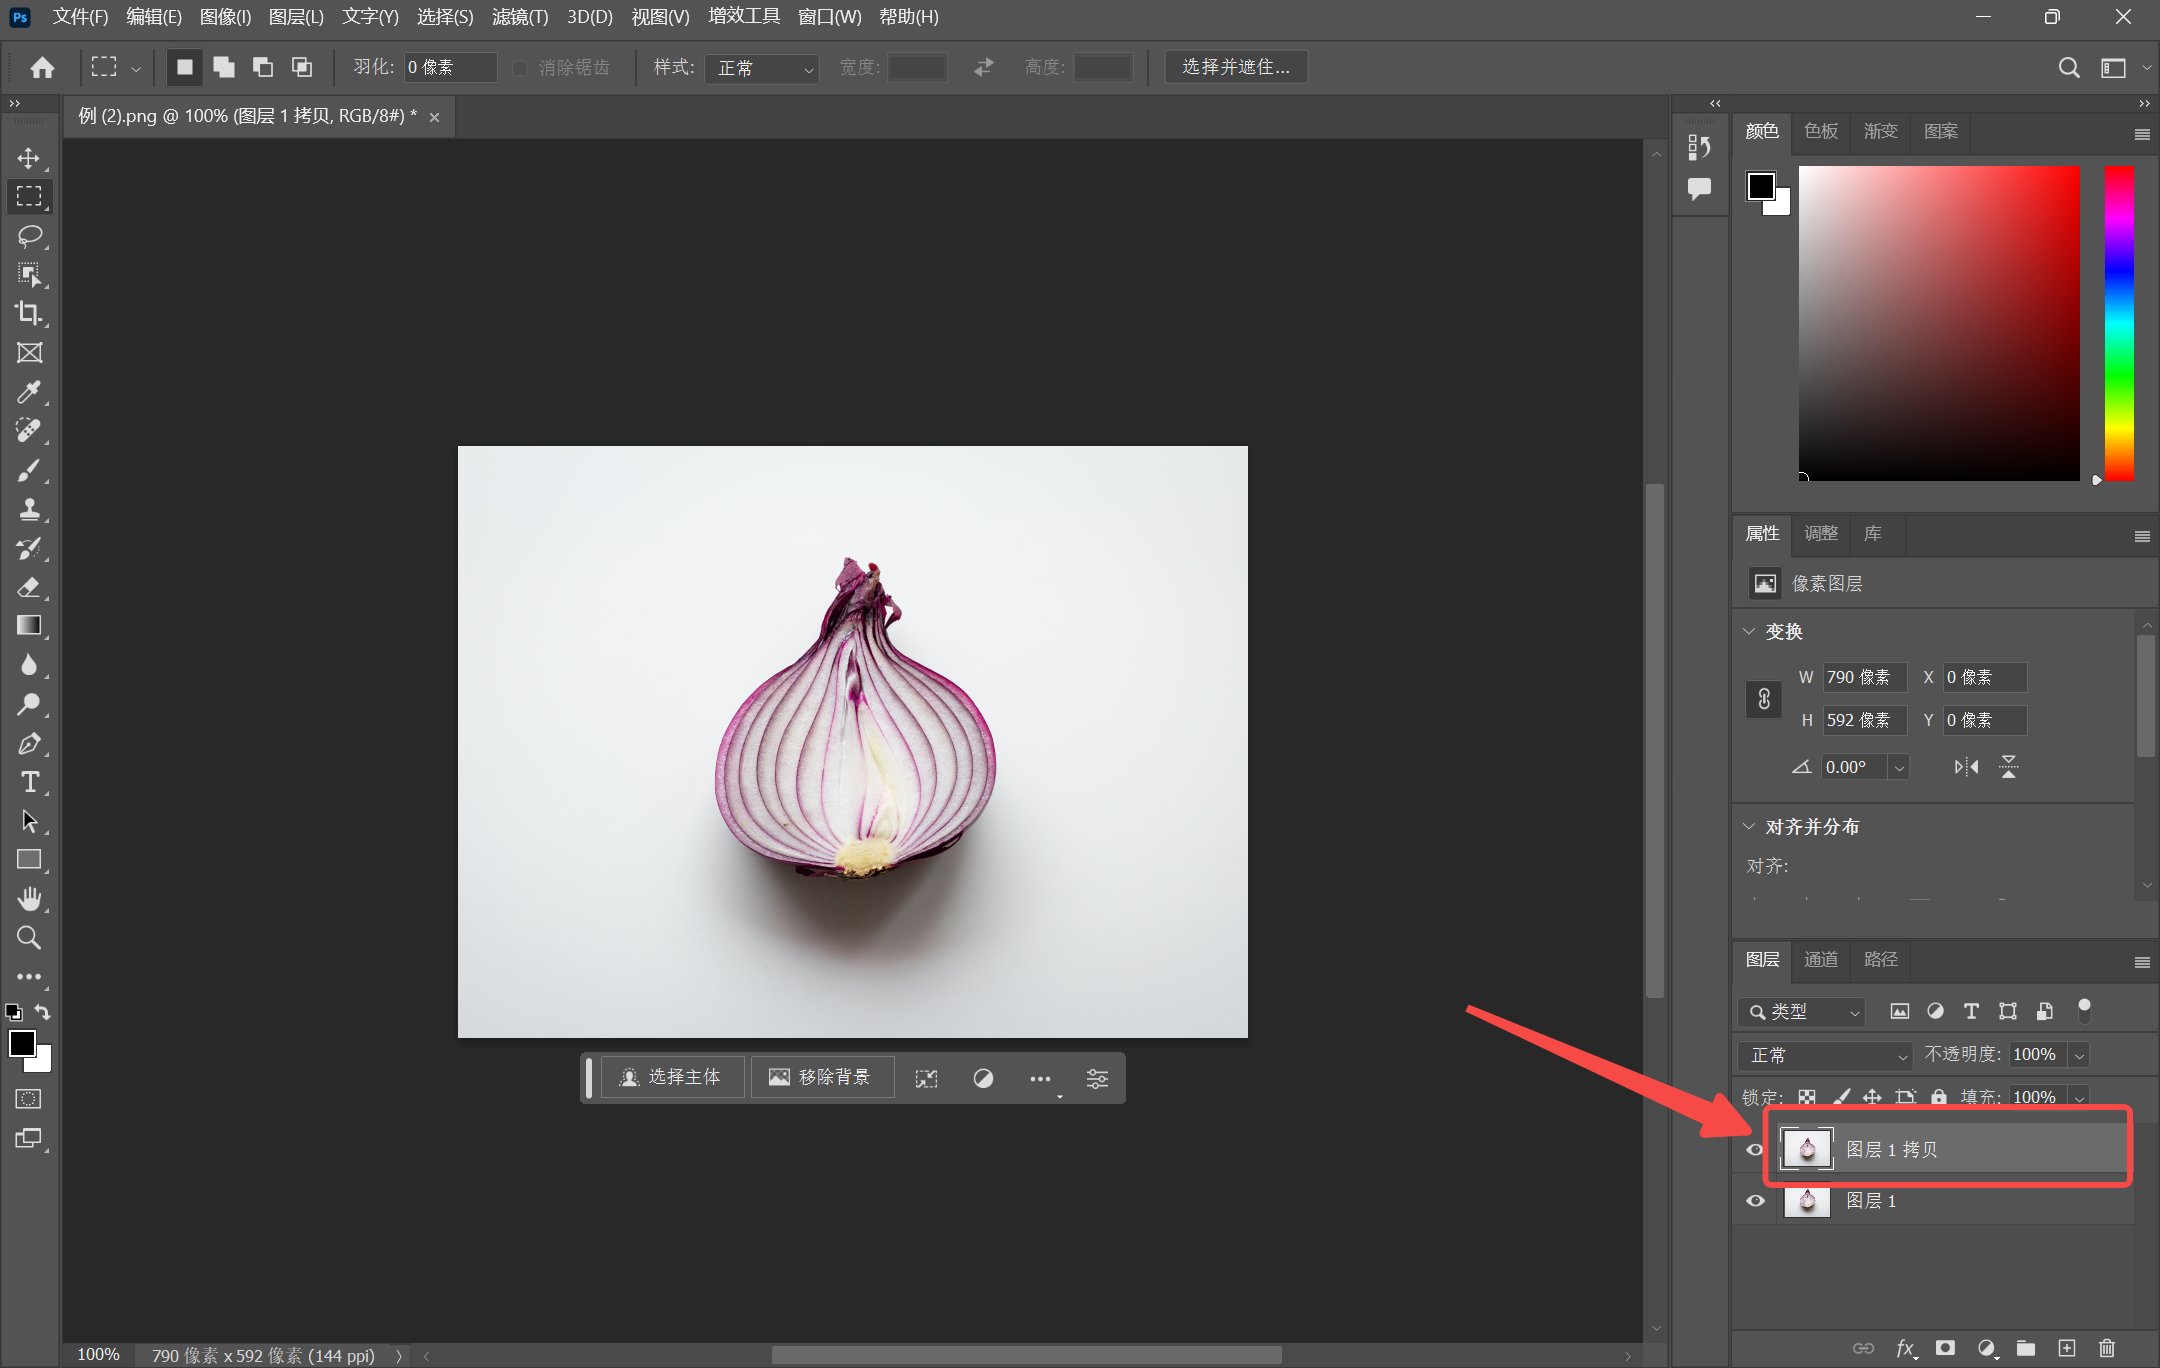Open the 样式 dropdown showing 正常

[762, 68]
